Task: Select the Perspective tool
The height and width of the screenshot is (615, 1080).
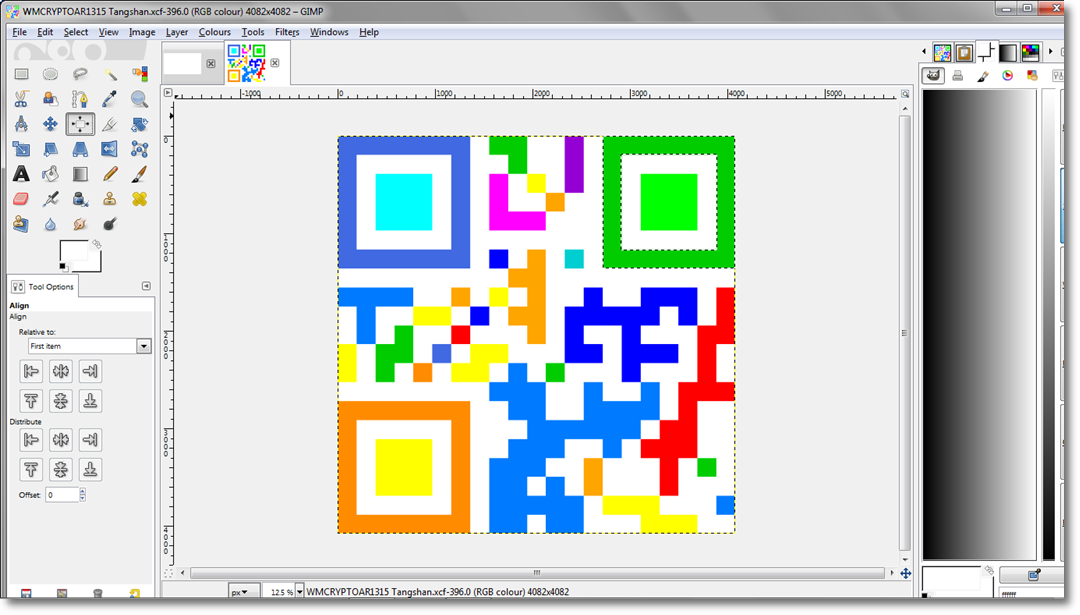Action: tap(80, 149)
